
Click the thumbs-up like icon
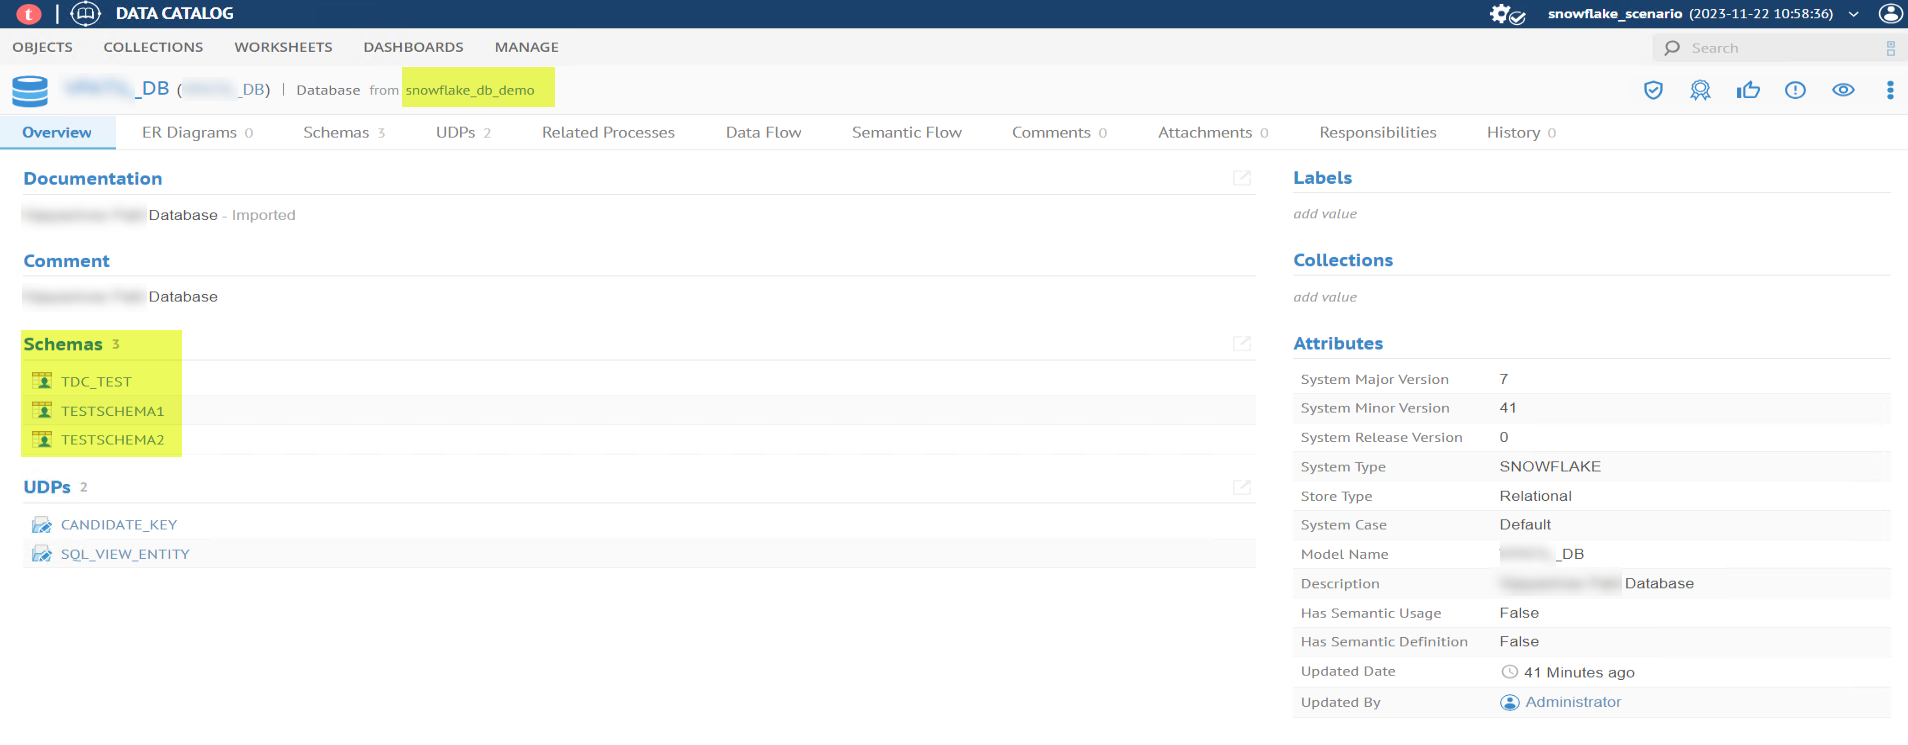[x=1748, y=91]
